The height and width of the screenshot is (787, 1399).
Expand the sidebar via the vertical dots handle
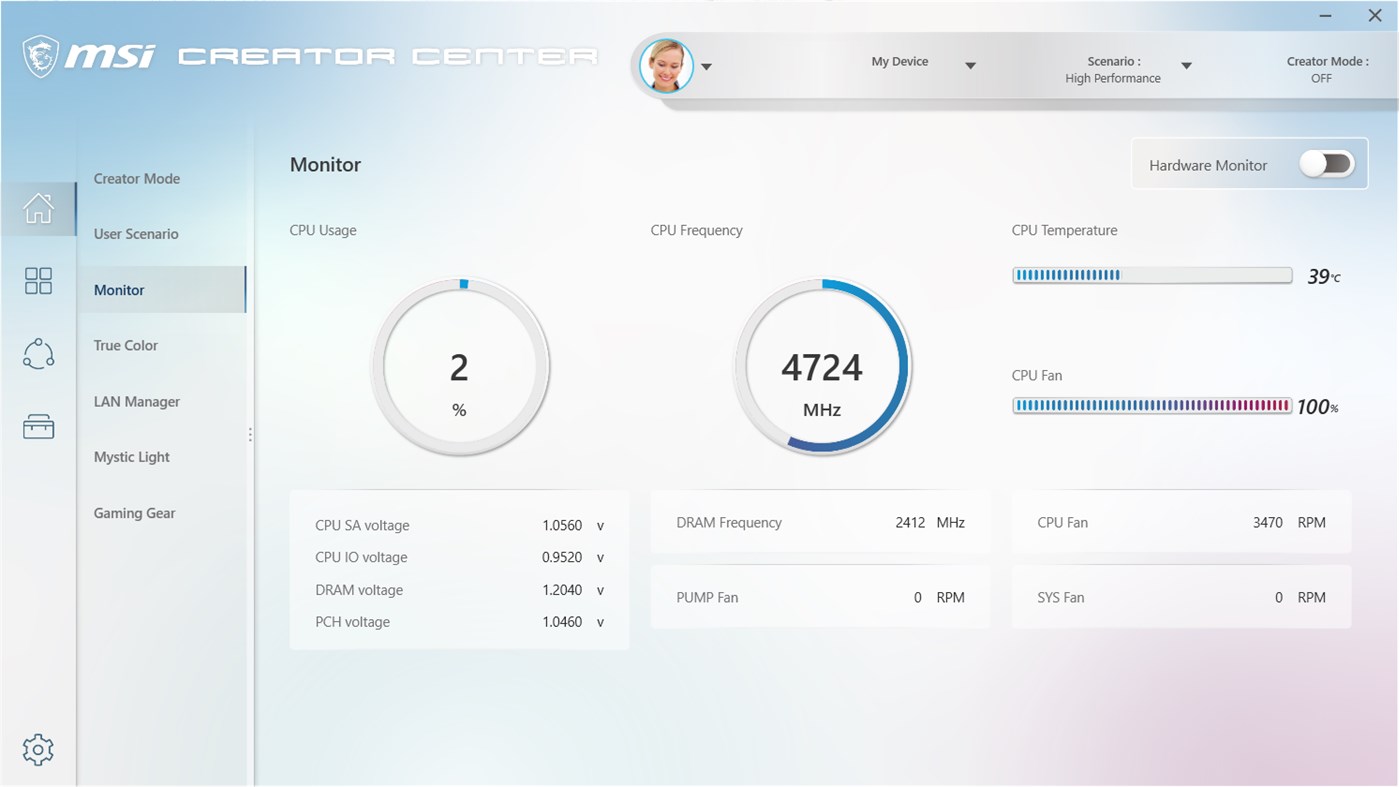(x=249, y=433)
